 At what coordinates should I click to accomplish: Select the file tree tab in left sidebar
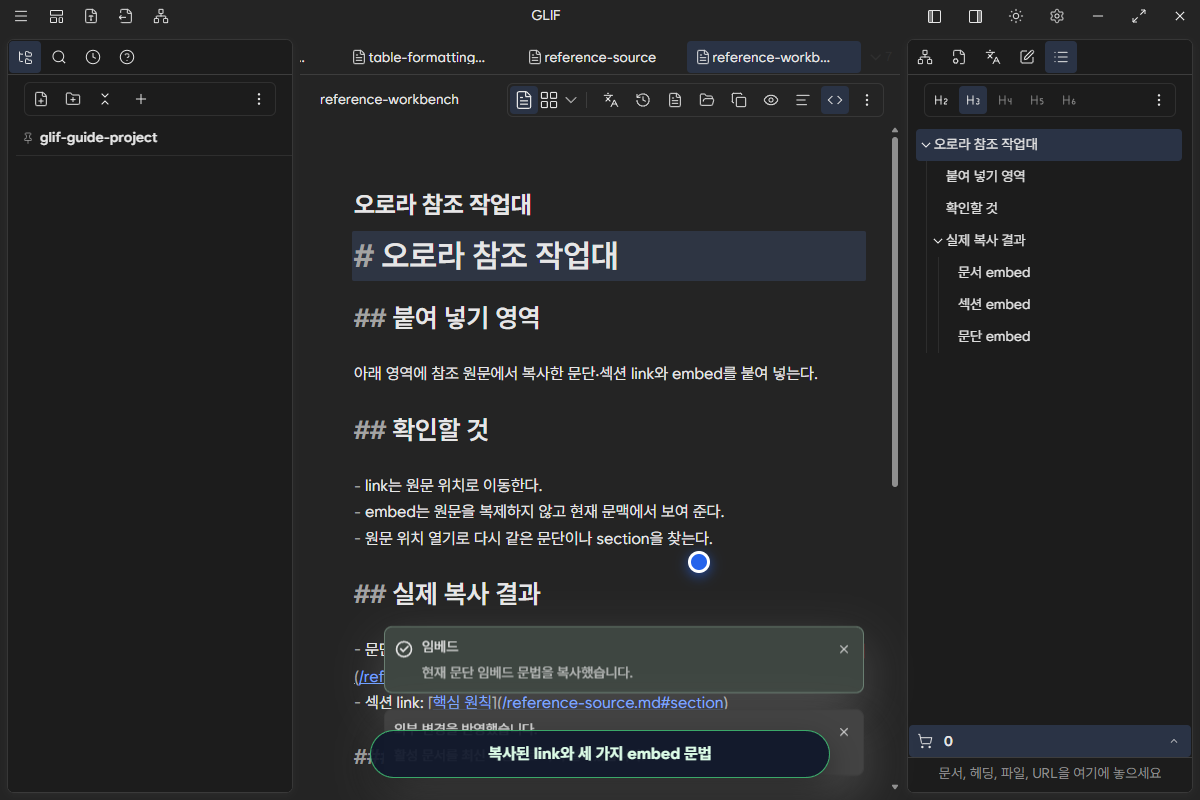pos(25,57)
